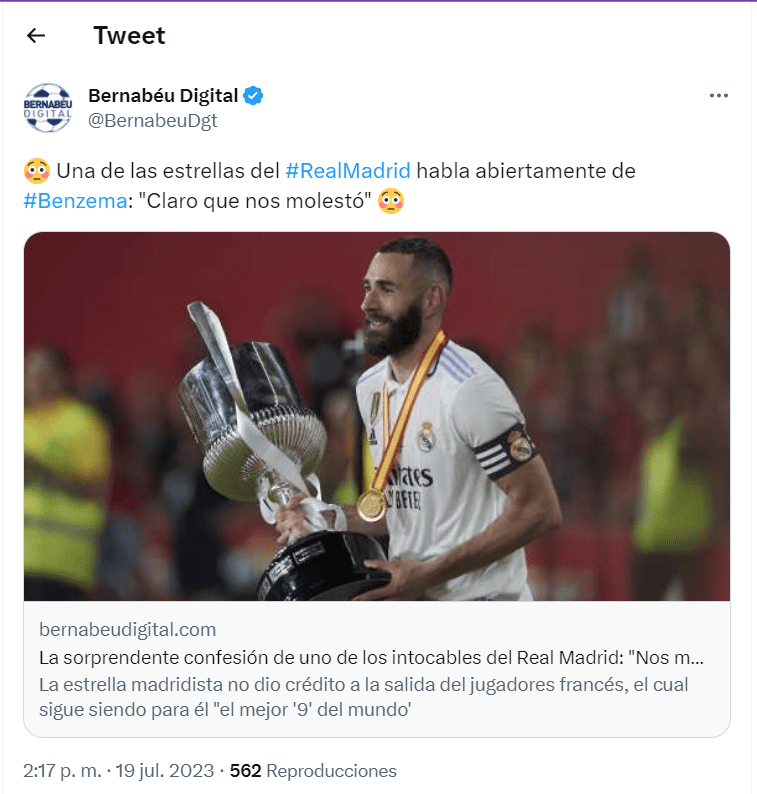Click the 19 jul. 2023 date
757x794 pixels.
[x=165, y=771]
